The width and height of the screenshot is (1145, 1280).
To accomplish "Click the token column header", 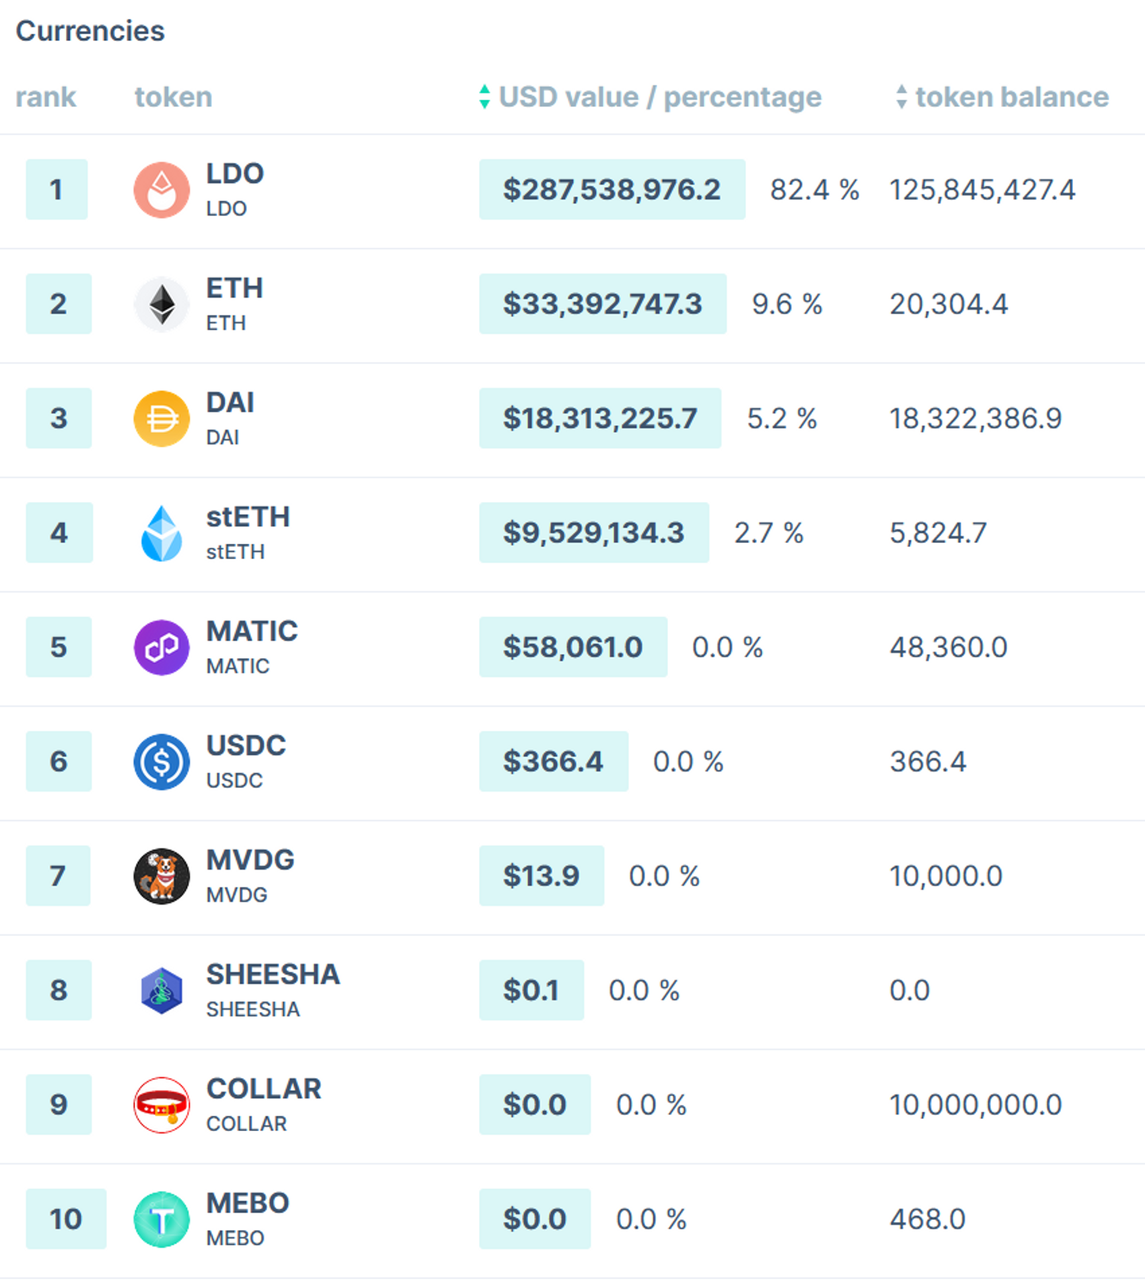I will 173,97.
